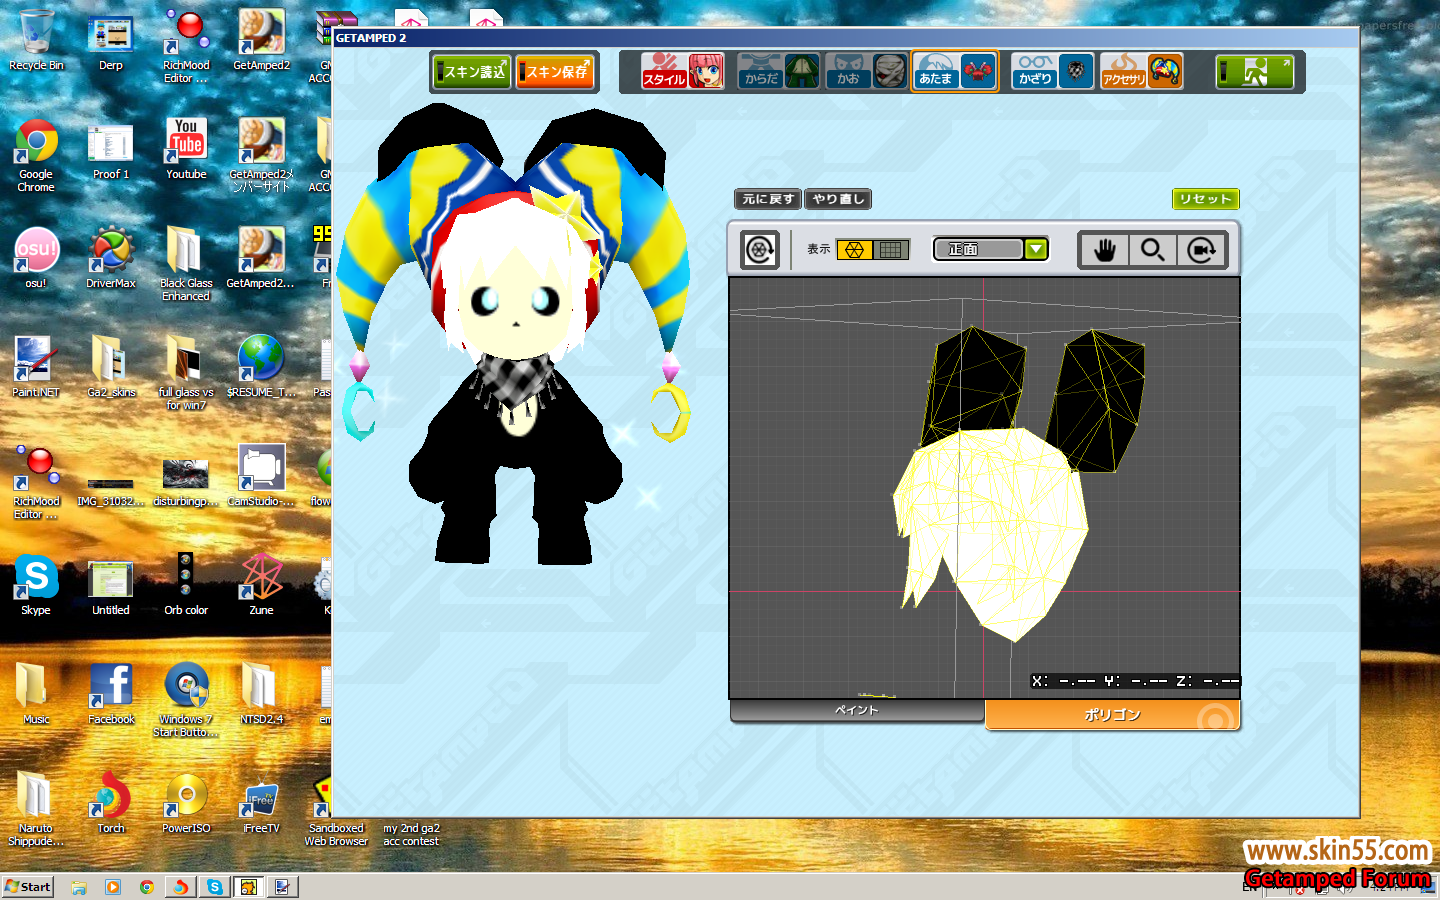Click the スキン保存 (save skin) button
The width and height of the screenshot is (1440, 900).
pos(555,72)
